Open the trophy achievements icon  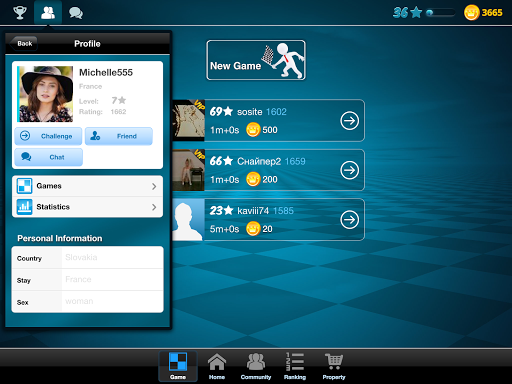pos(20,13)
